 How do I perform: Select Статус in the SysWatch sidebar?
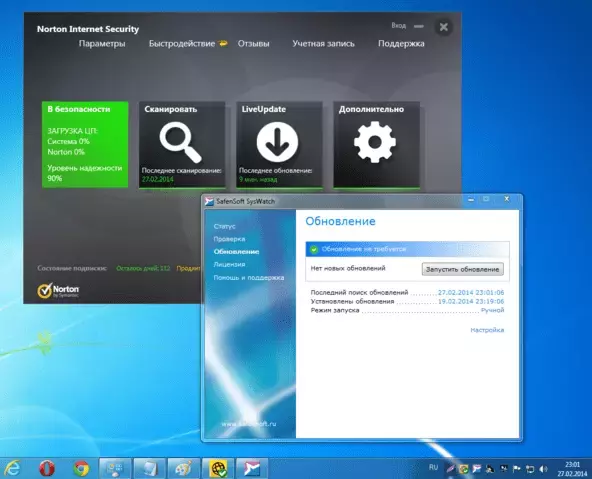224,226
